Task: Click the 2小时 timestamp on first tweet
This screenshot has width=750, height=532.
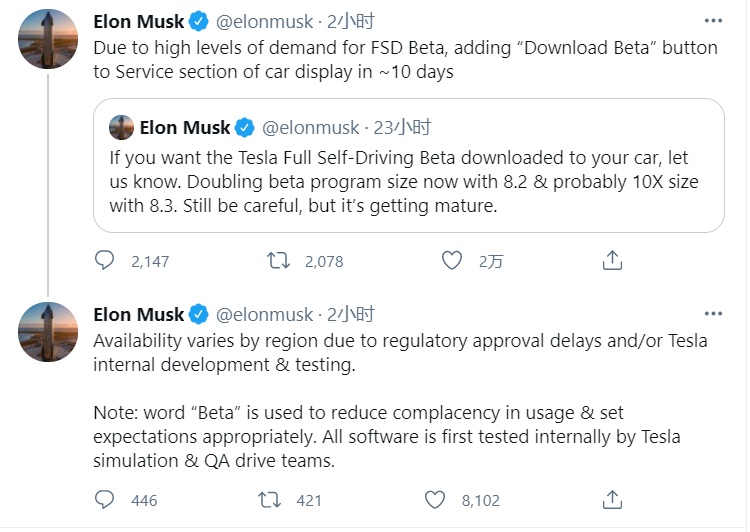Action: coord(350,21)
